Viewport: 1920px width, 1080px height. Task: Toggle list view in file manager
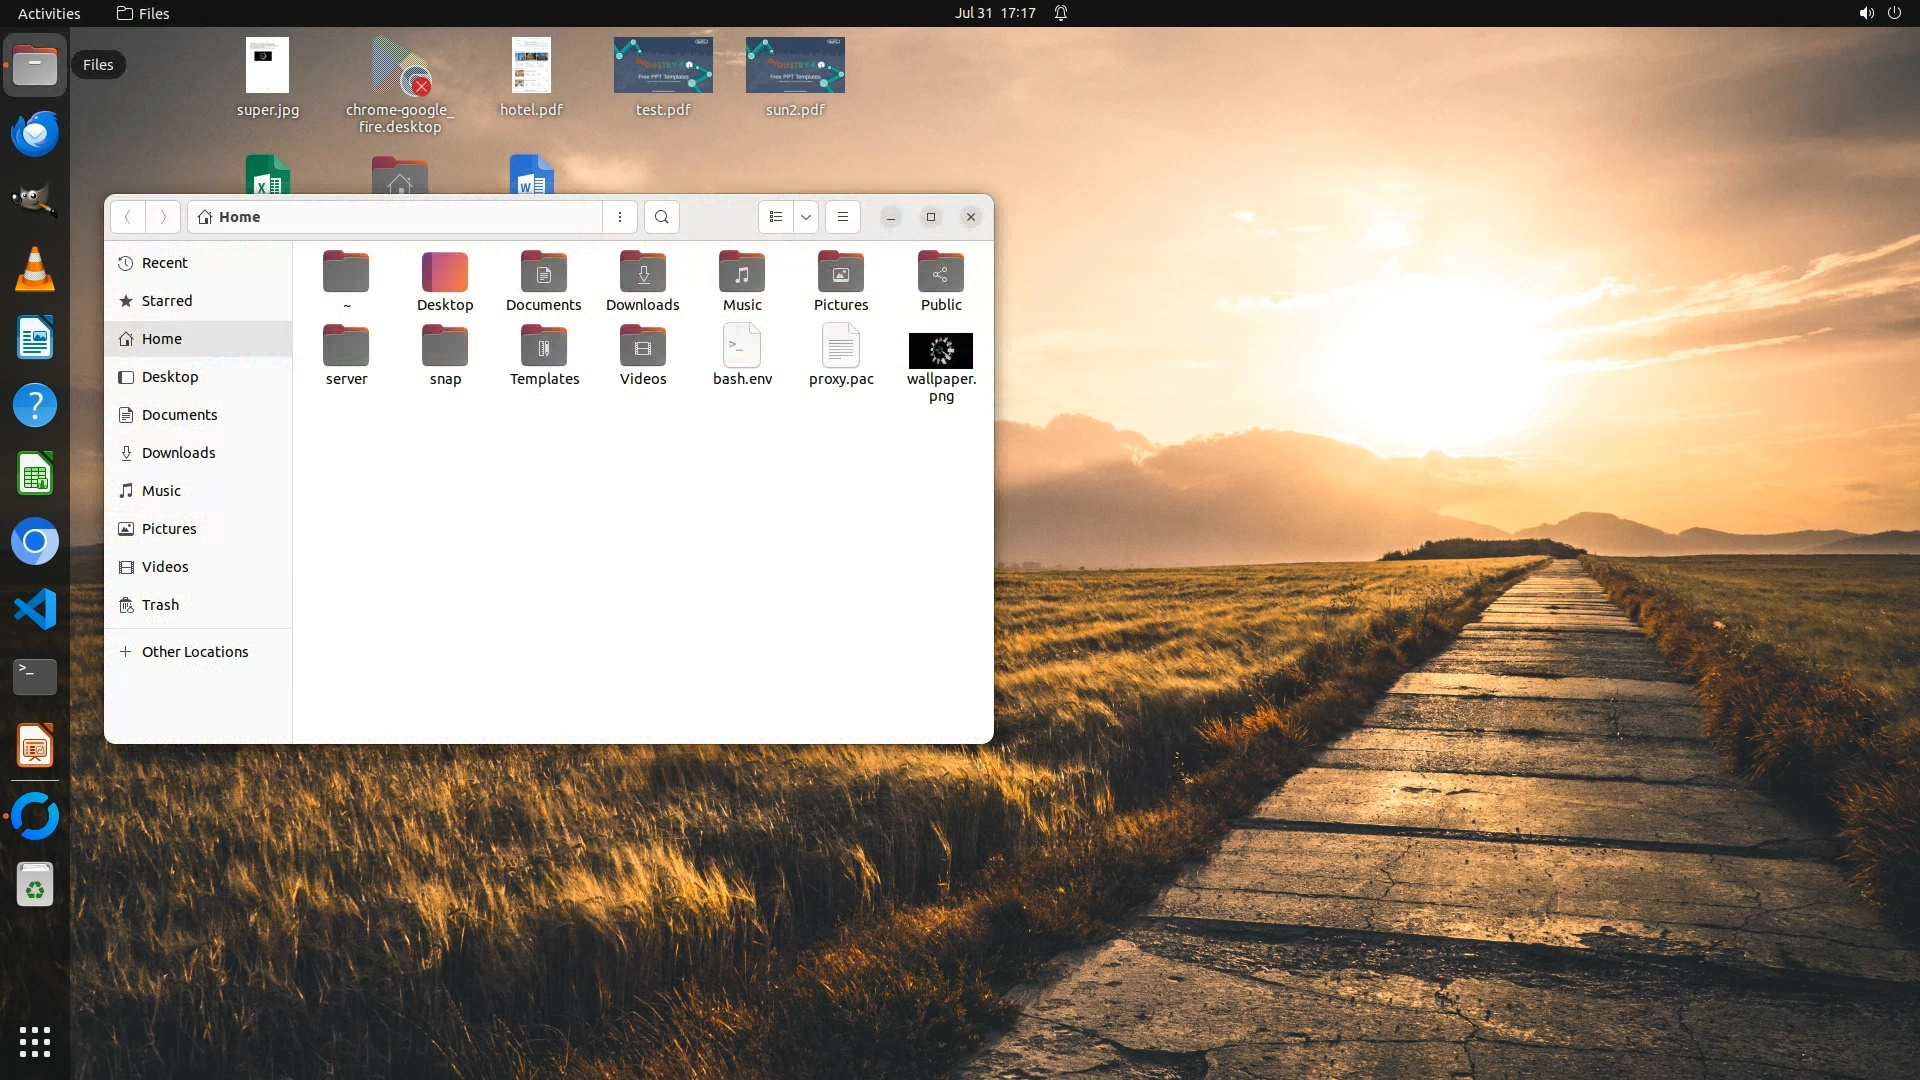[x=776, y=217]
